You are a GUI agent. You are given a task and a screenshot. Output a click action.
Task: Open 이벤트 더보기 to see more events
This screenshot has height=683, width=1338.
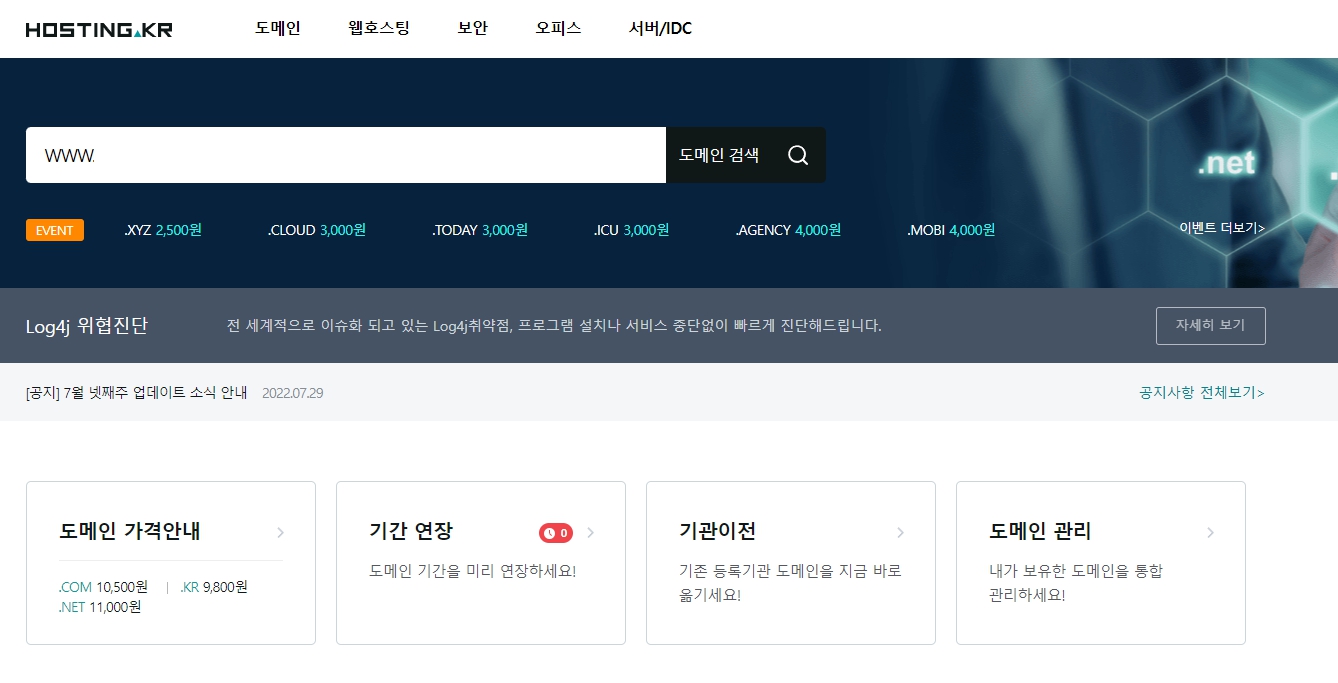[x=1222, y=229]
